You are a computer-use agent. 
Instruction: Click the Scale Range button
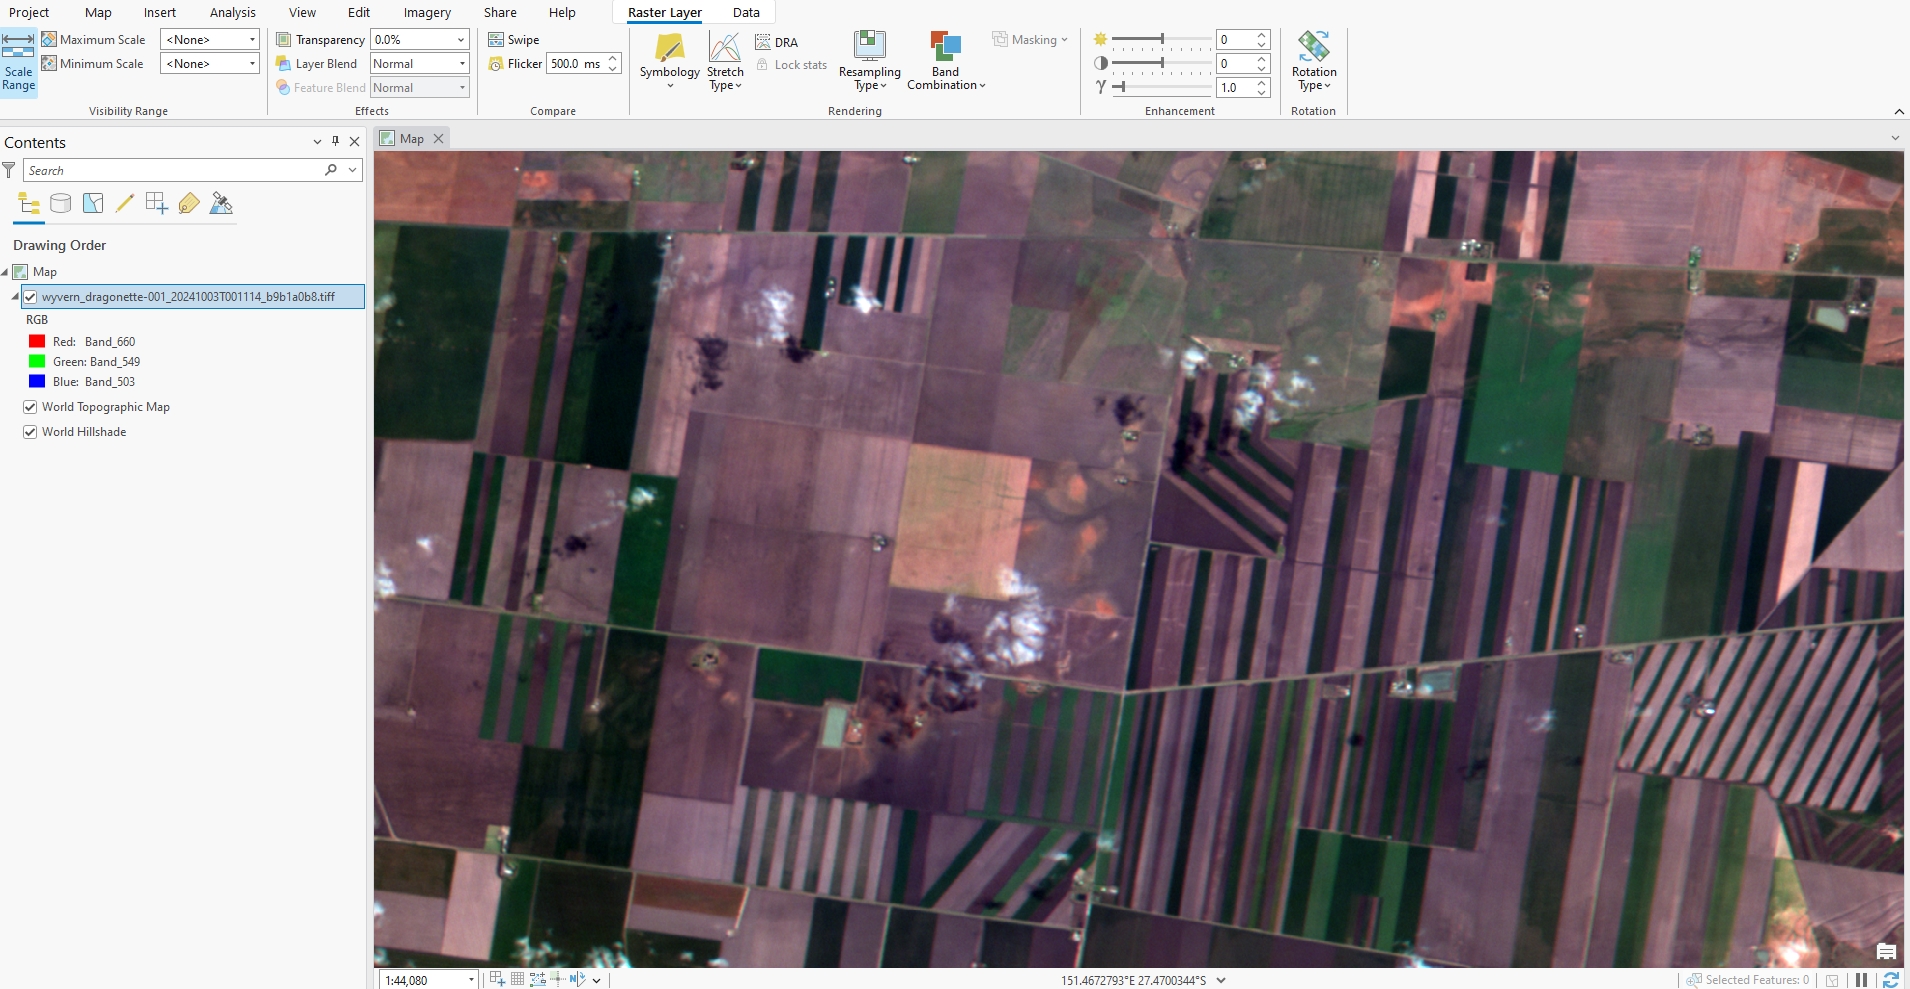[18, 62]
